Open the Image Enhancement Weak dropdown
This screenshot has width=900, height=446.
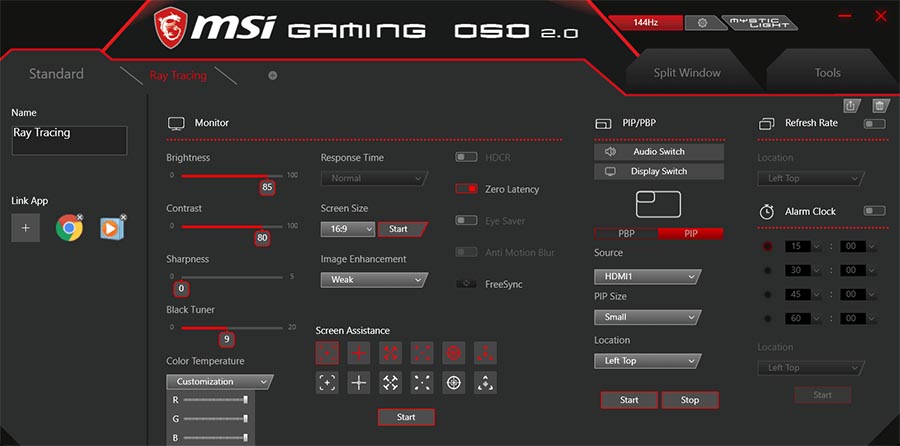374,280
